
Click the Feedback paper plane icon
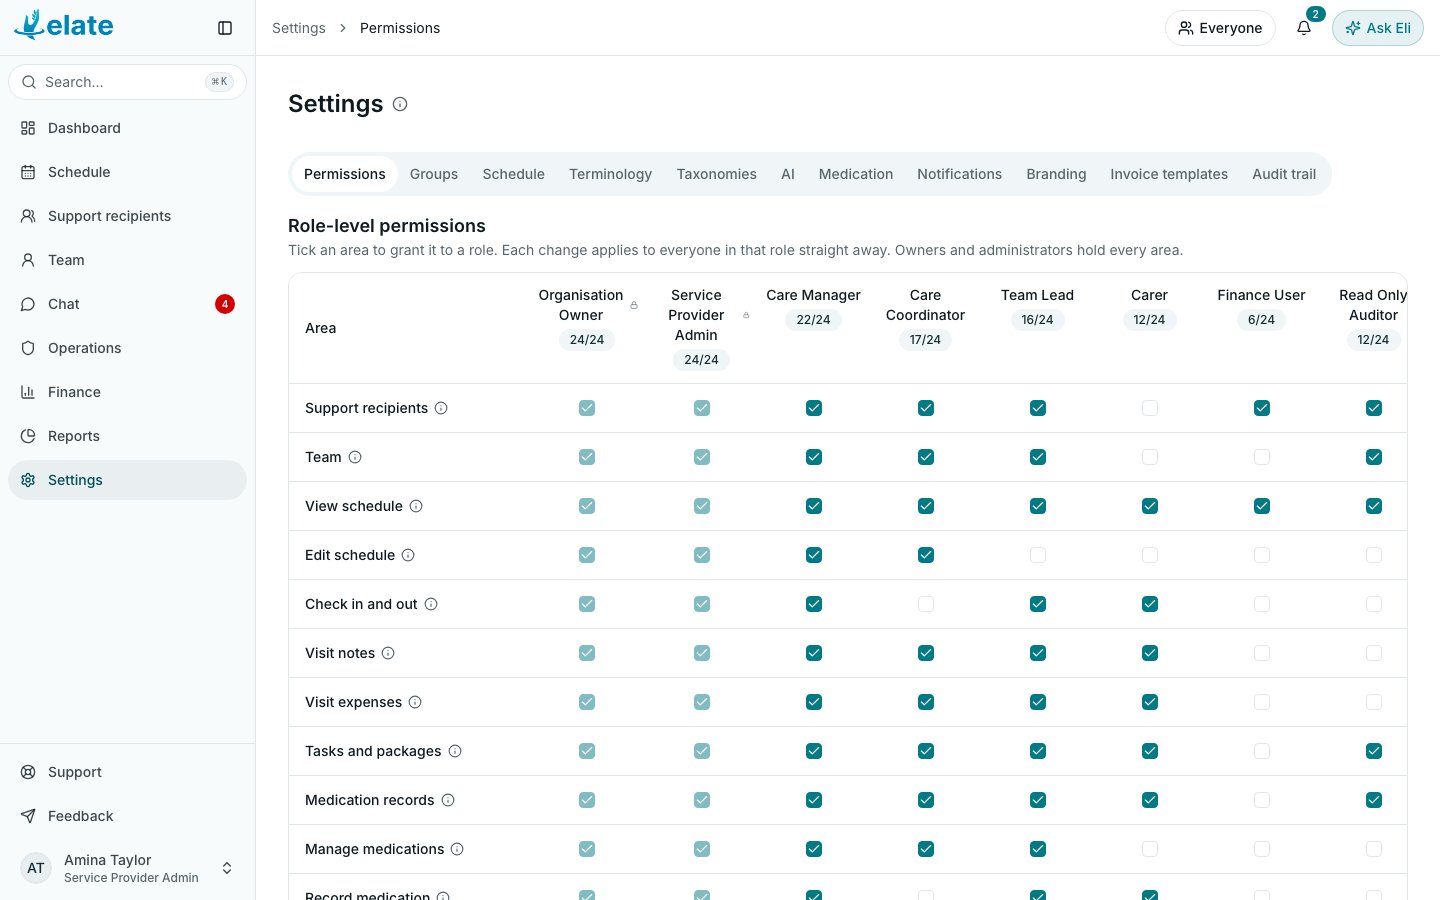tap(28, 816)
